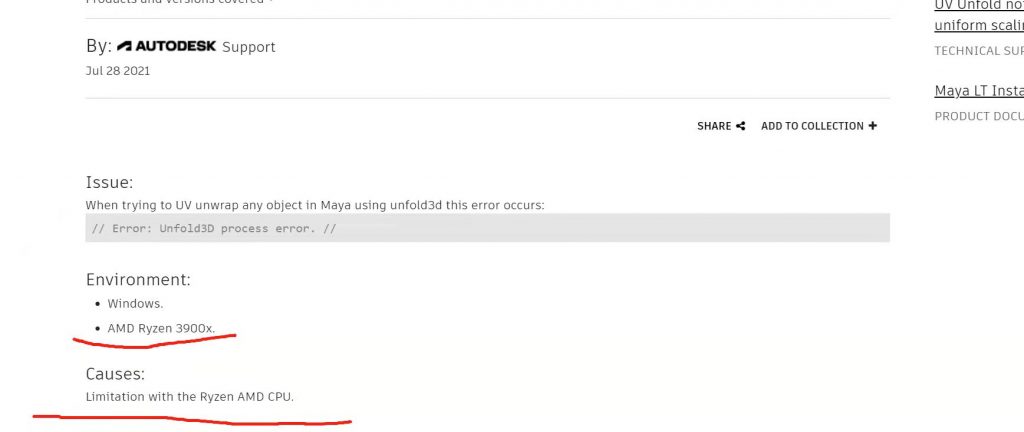Image resolution: width=1024 pixels, height=432 pixels.
Task: Click the SHARE button text
Action: [714, 126]
